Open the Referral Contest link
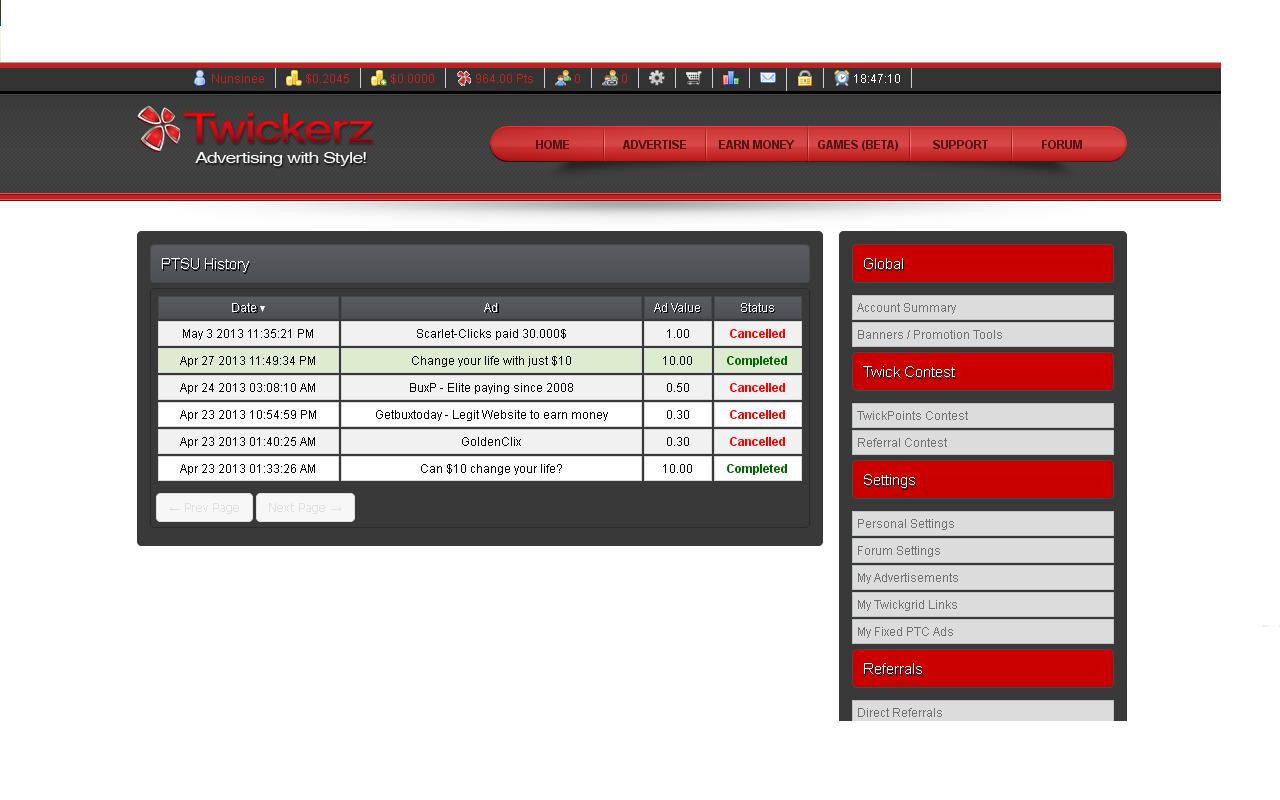Image resolution: width=1280 pixels, height=800 pixels. [x=983, y=443]
